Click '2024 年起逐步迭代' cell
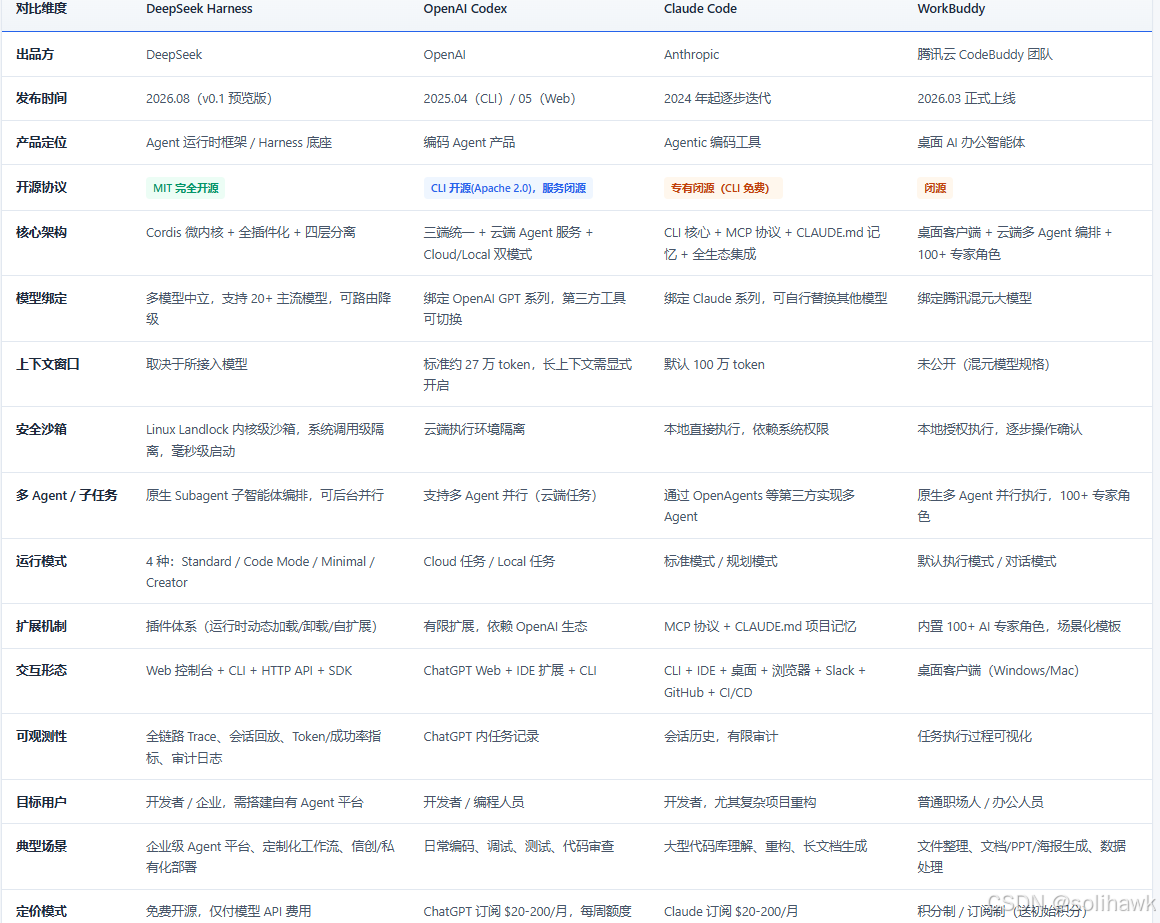Screen dimensions: 1160x923 pos(718,98)
